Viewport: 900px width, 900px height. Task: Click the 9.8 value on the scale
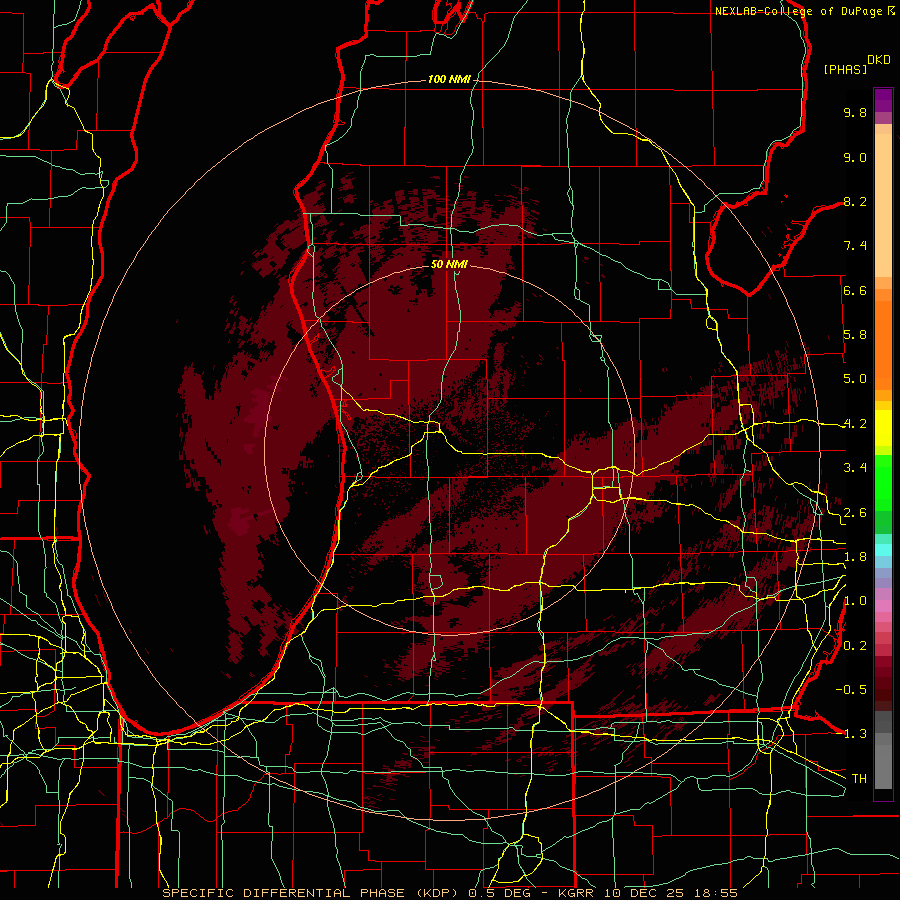coord(855,113)
